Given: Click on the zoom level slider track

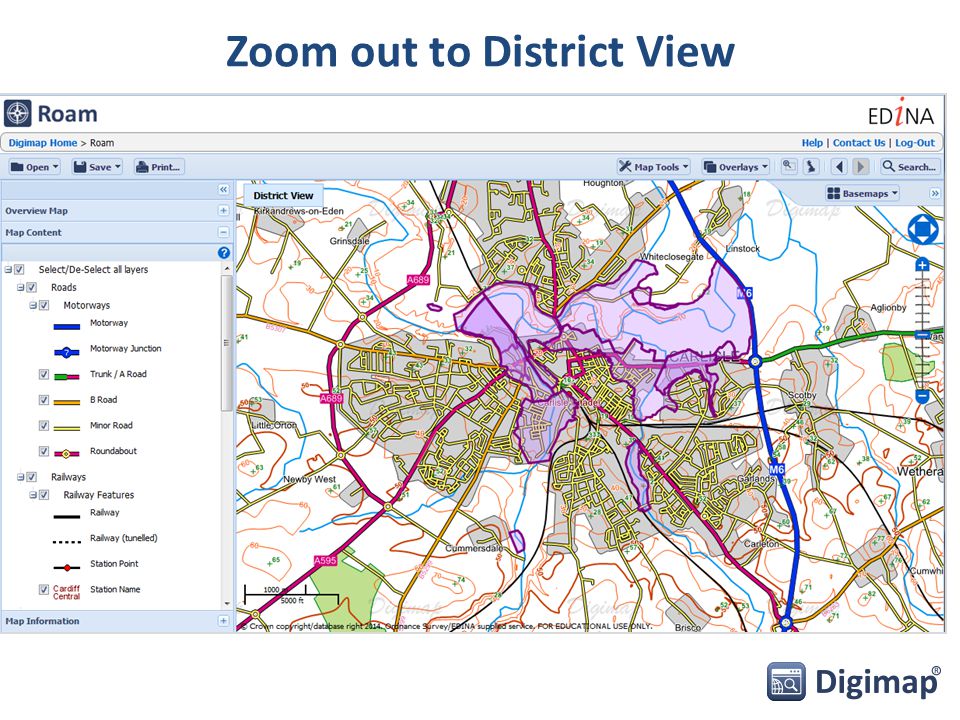Looking at the screenshot, I should [922, 331].
